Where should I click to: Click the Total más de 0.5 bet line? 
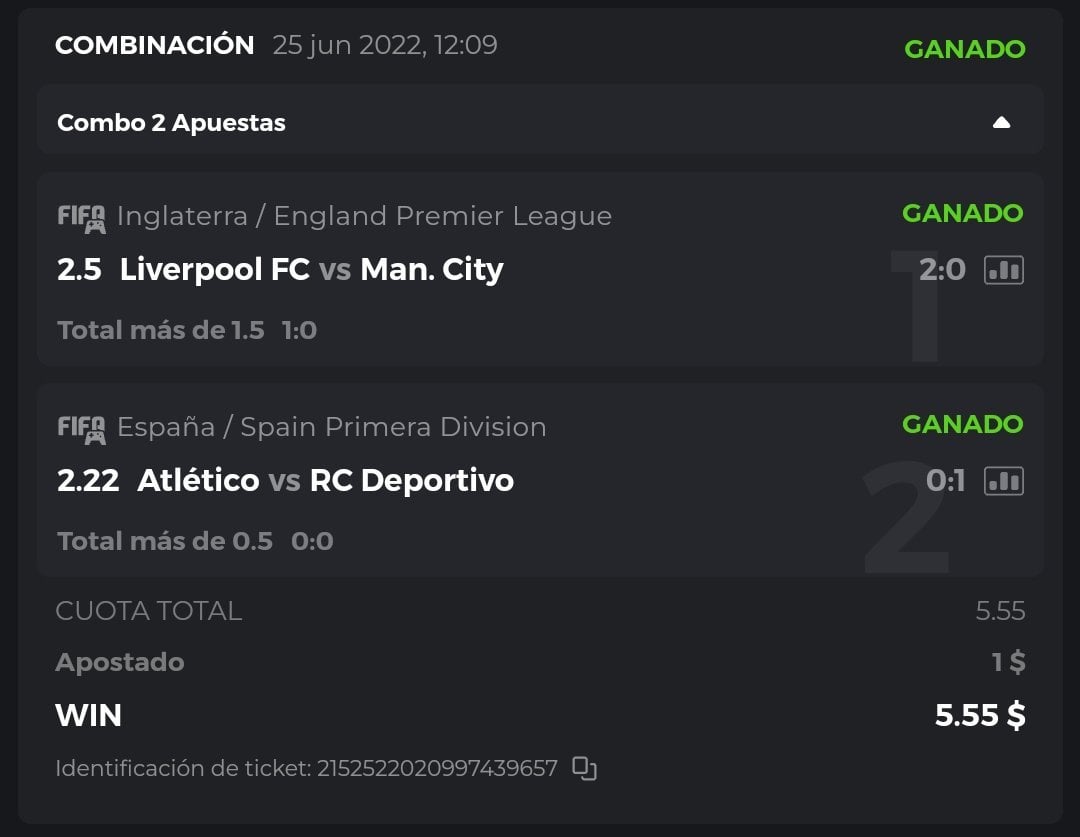click(164, 541)
